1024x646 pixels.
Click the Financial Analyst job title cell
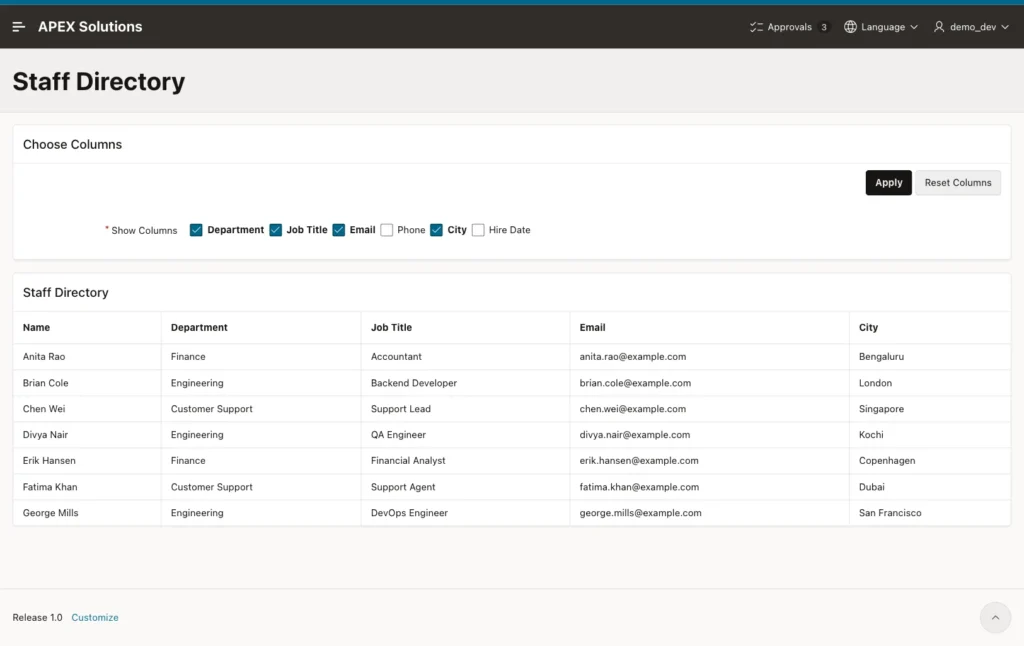click(x=465, y=460)
